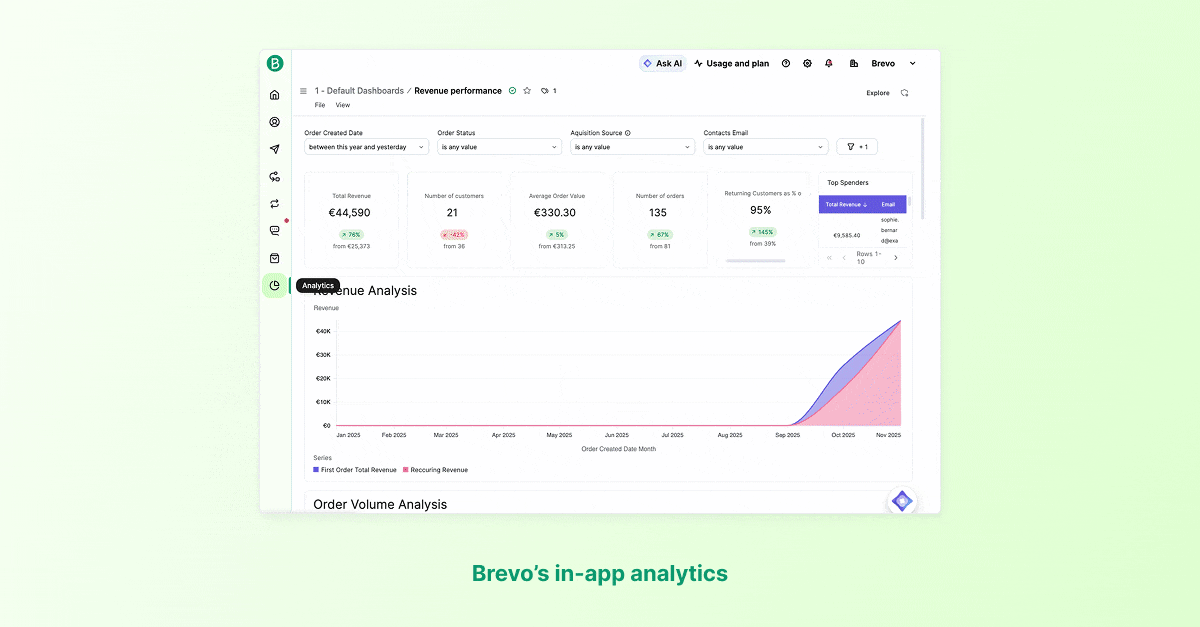Click the organization building icon next to Brevo
The height and width of the screenshot is (627, 1200).
tap(854, 63)
